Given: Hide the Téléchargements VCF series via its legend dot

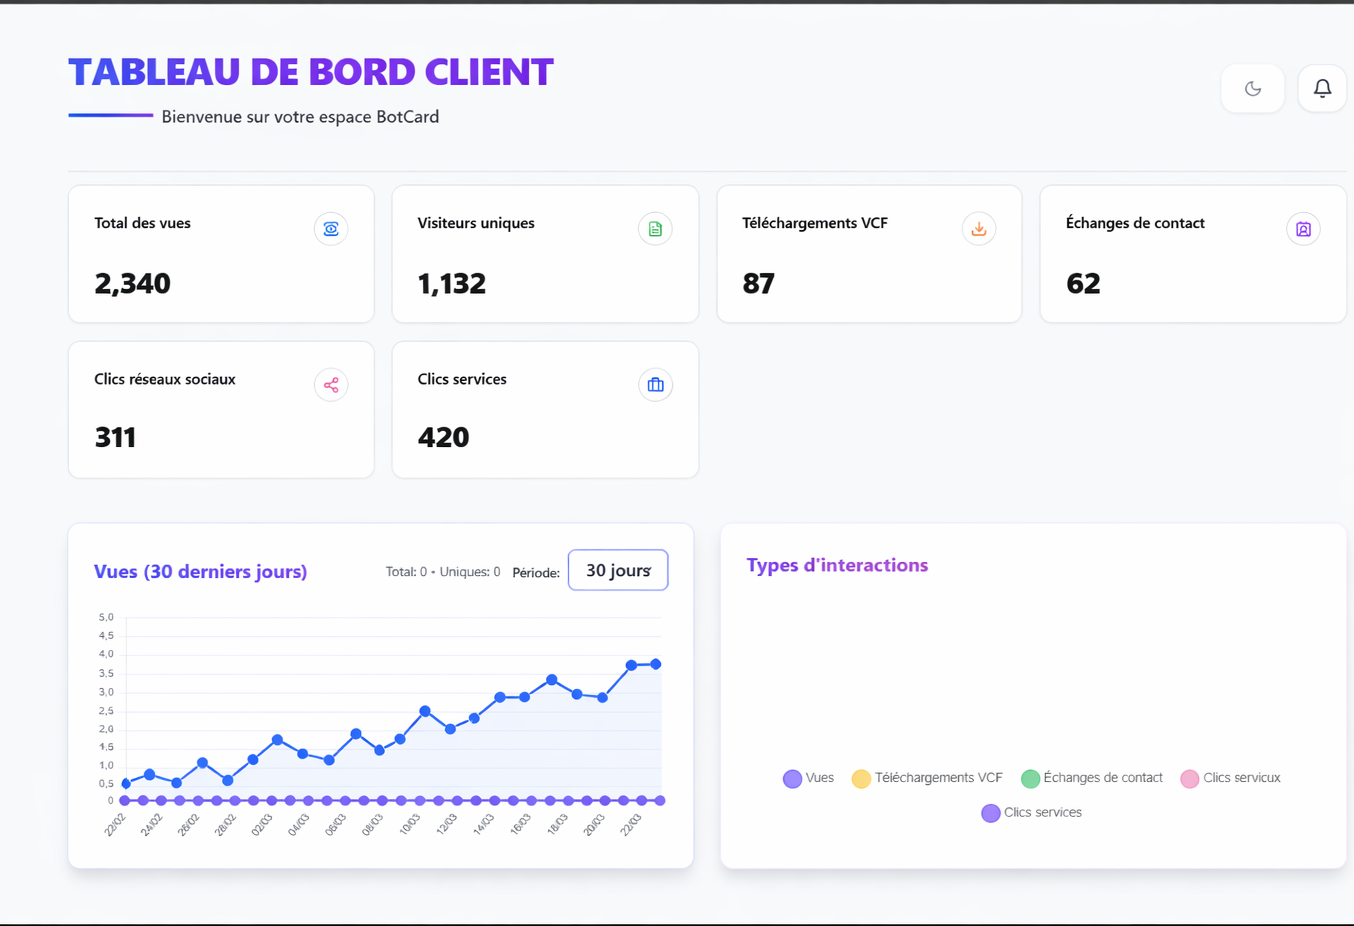Looking at the screenshot, I should (861, 778).
